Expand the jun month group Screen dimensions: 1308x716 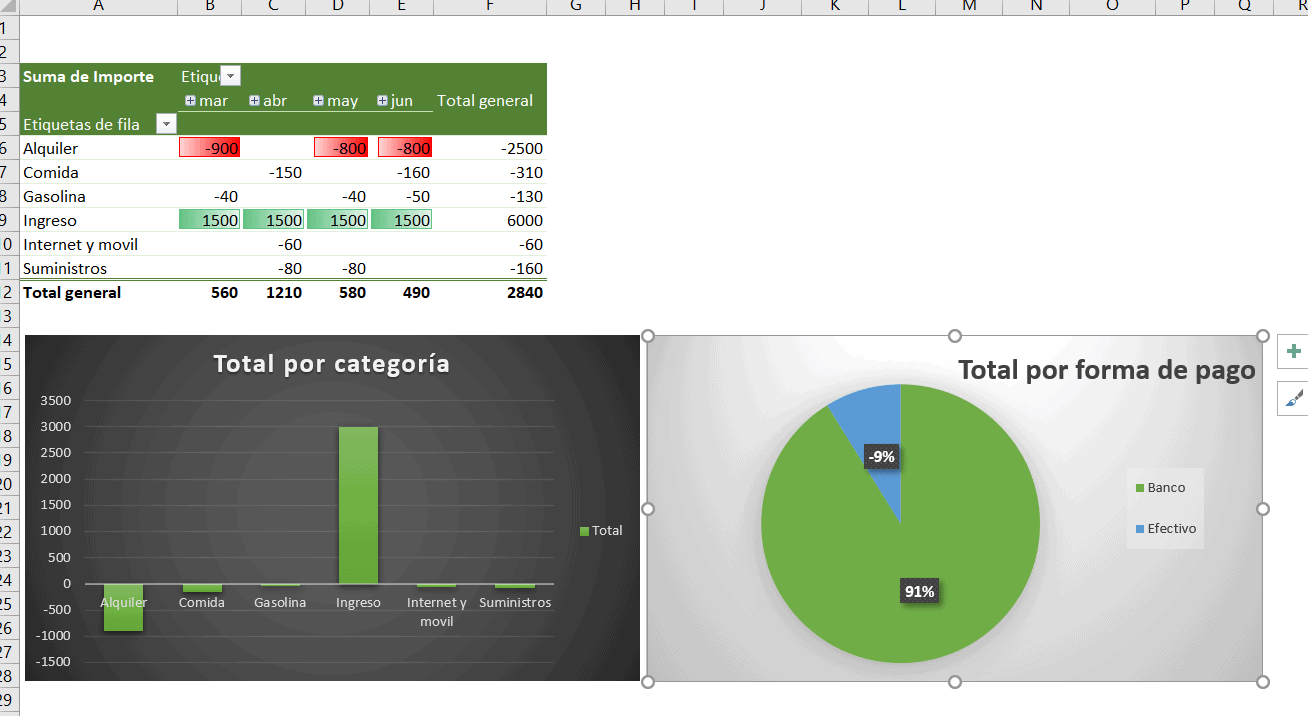click(382, 100)
